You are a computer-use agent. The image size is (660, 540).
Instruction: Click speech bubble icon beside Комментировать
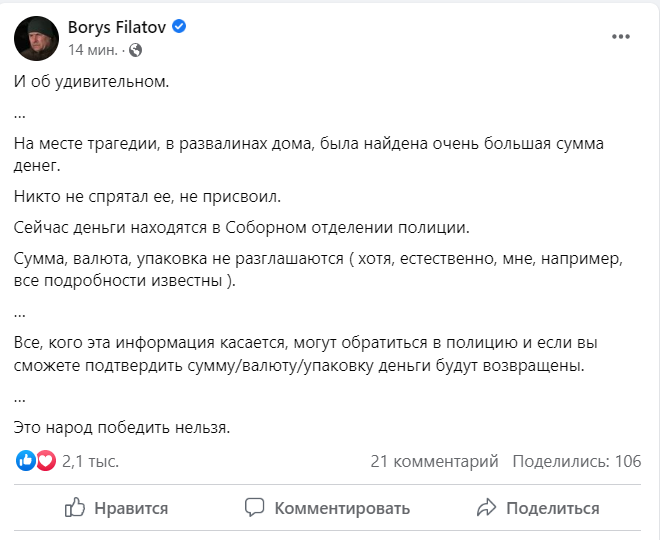(255, 508)
